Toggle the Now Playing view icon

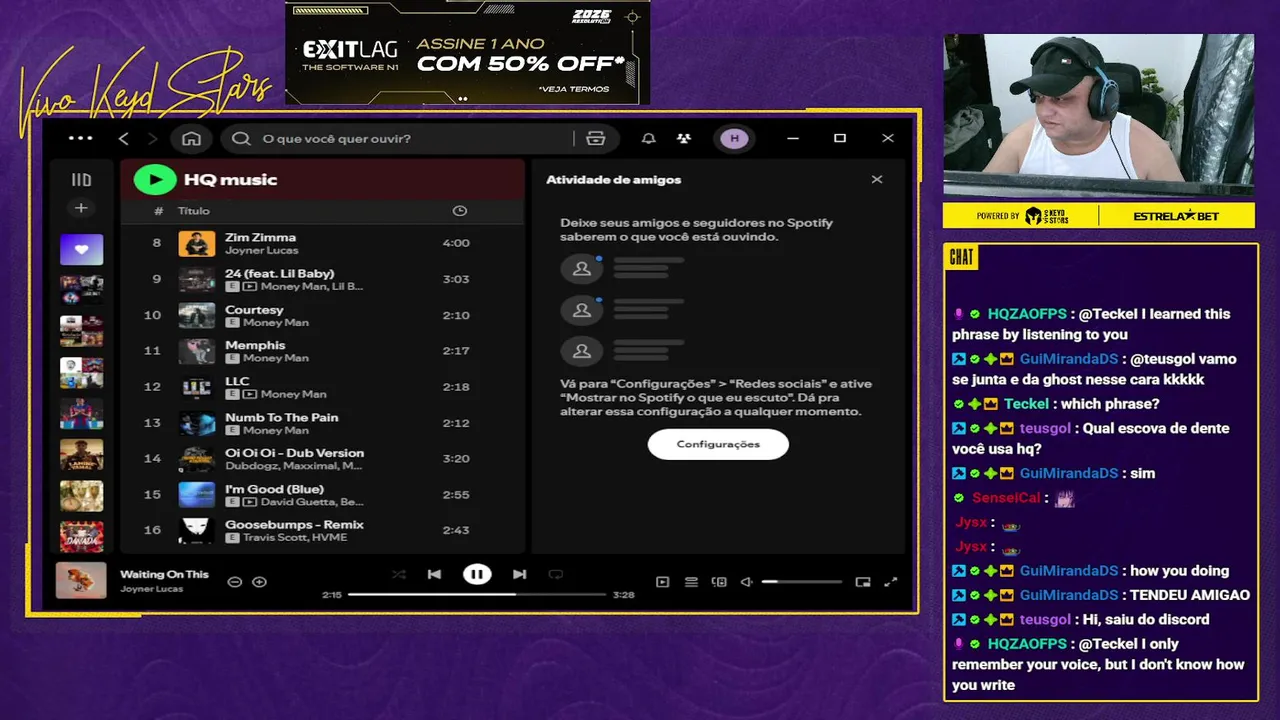click(662, 582)
